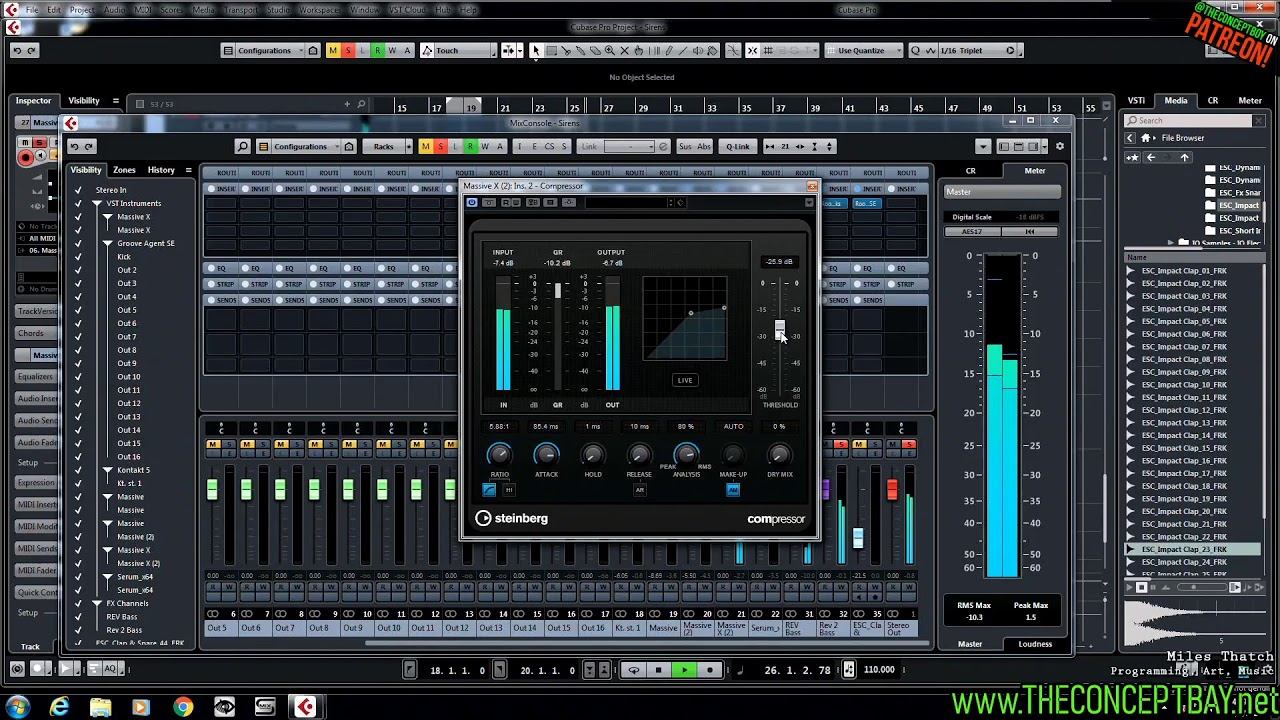Screen dimensions: 1280x720
Task: Click the green R read-all button in MixConsole
Action: click(x=470, y=147)
